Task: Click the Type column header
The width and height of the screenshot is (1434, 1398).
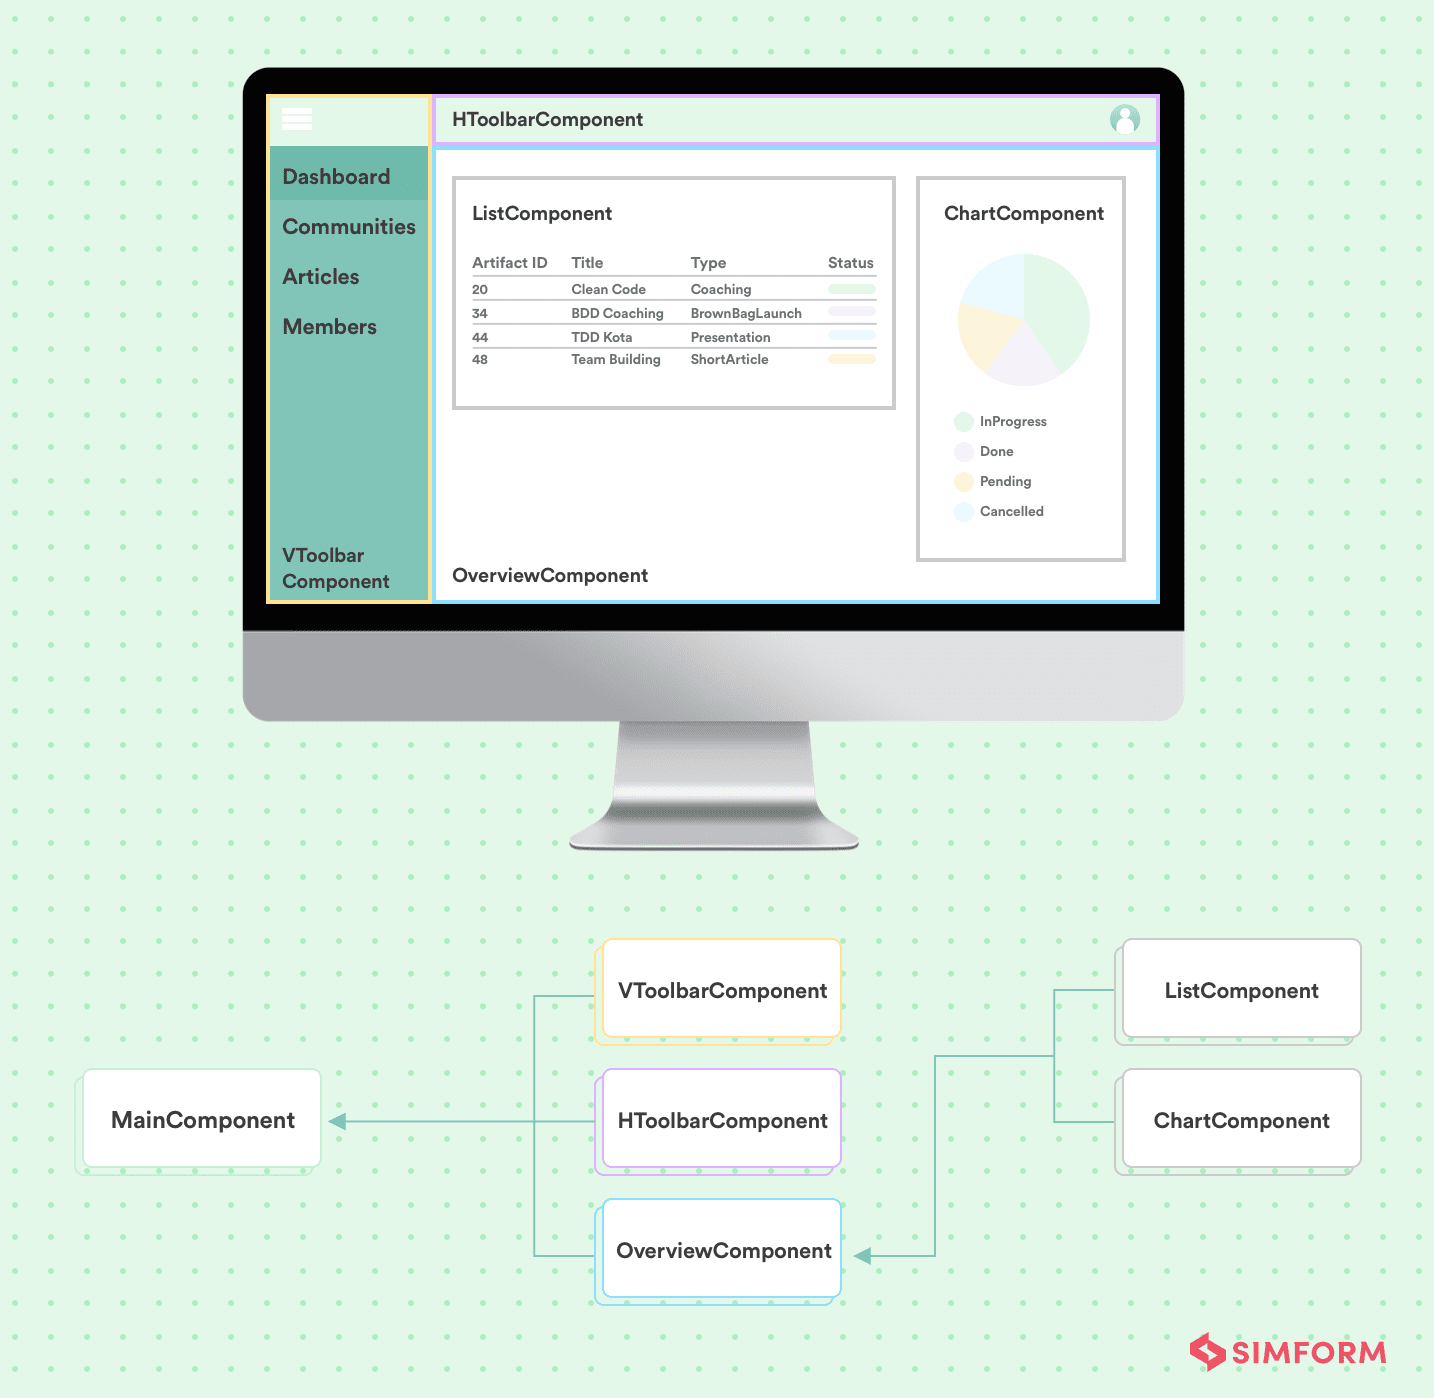Action: (x=708, y=263)
